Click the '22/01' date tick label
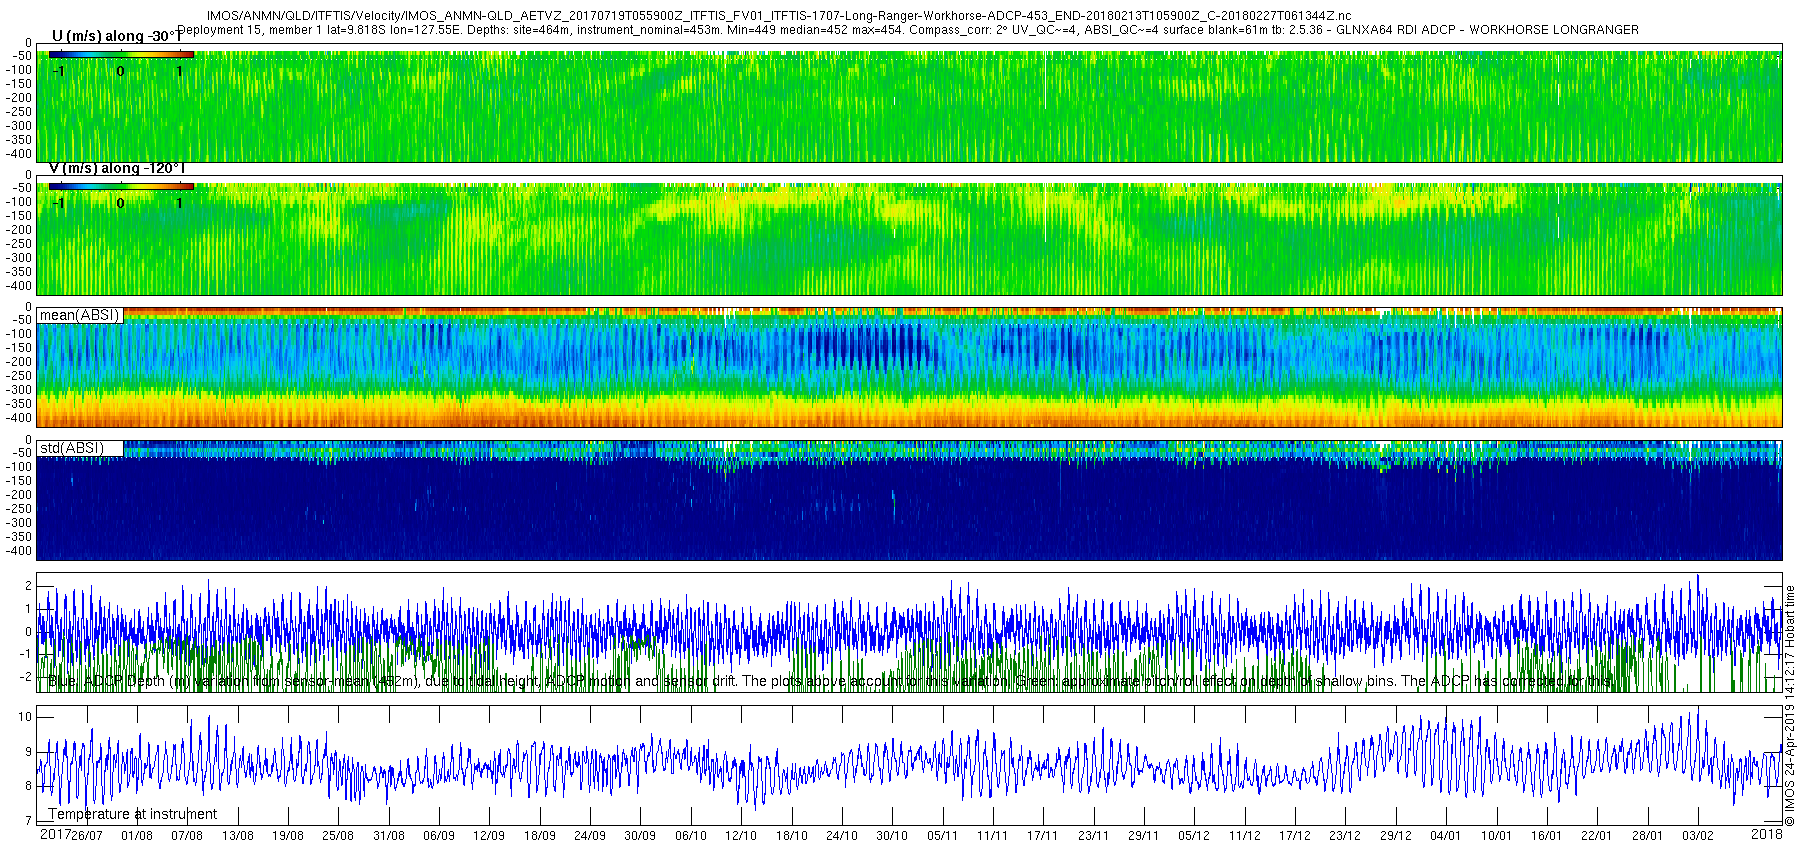Viewport: 1800px width, 850px height. coord(1597,836)
